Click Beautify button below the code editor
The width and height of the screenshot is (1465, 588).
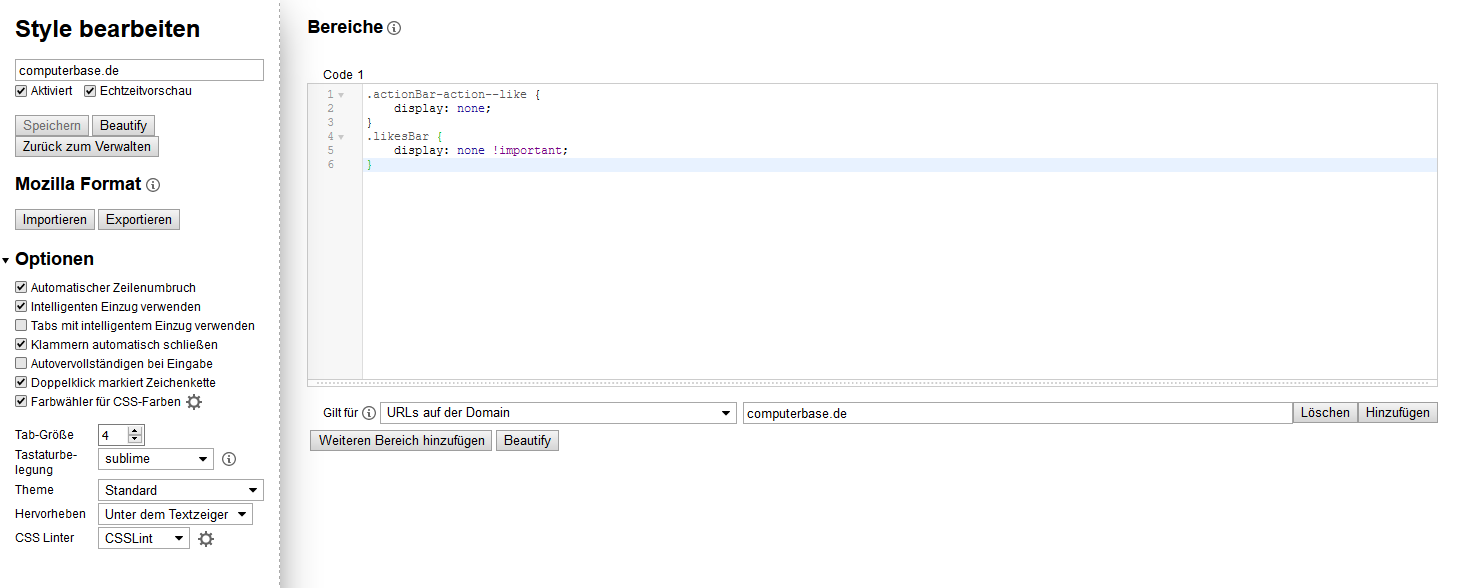click(527, 441)
